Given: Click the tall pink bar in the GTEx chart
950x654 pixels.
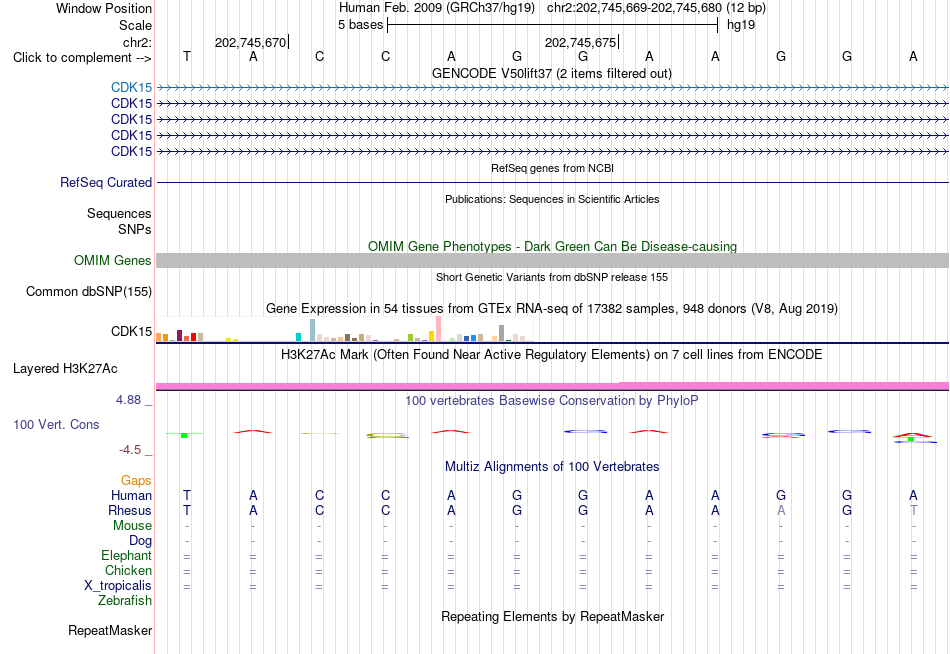Looking at the screenshot, I should [438, 329].
